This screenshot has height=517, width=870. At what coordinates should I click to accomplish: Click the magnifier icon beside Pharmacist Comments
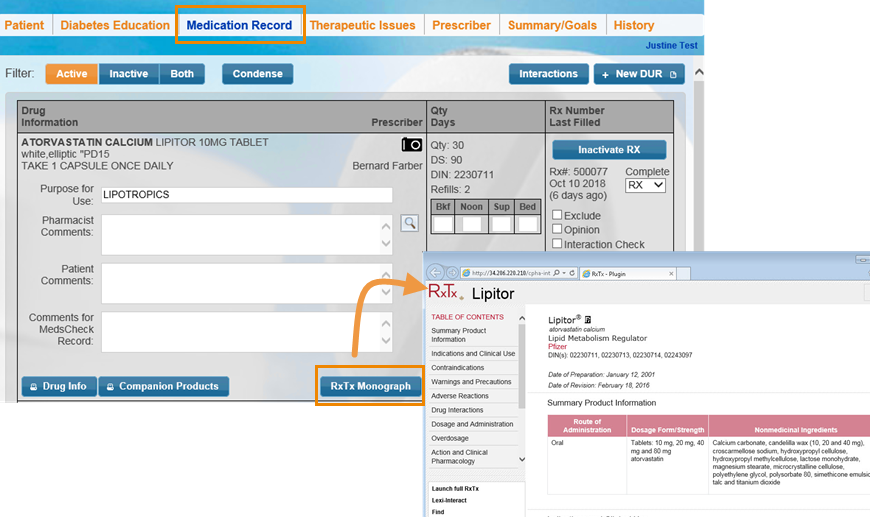pyautogui.click(x=409, y=223)
